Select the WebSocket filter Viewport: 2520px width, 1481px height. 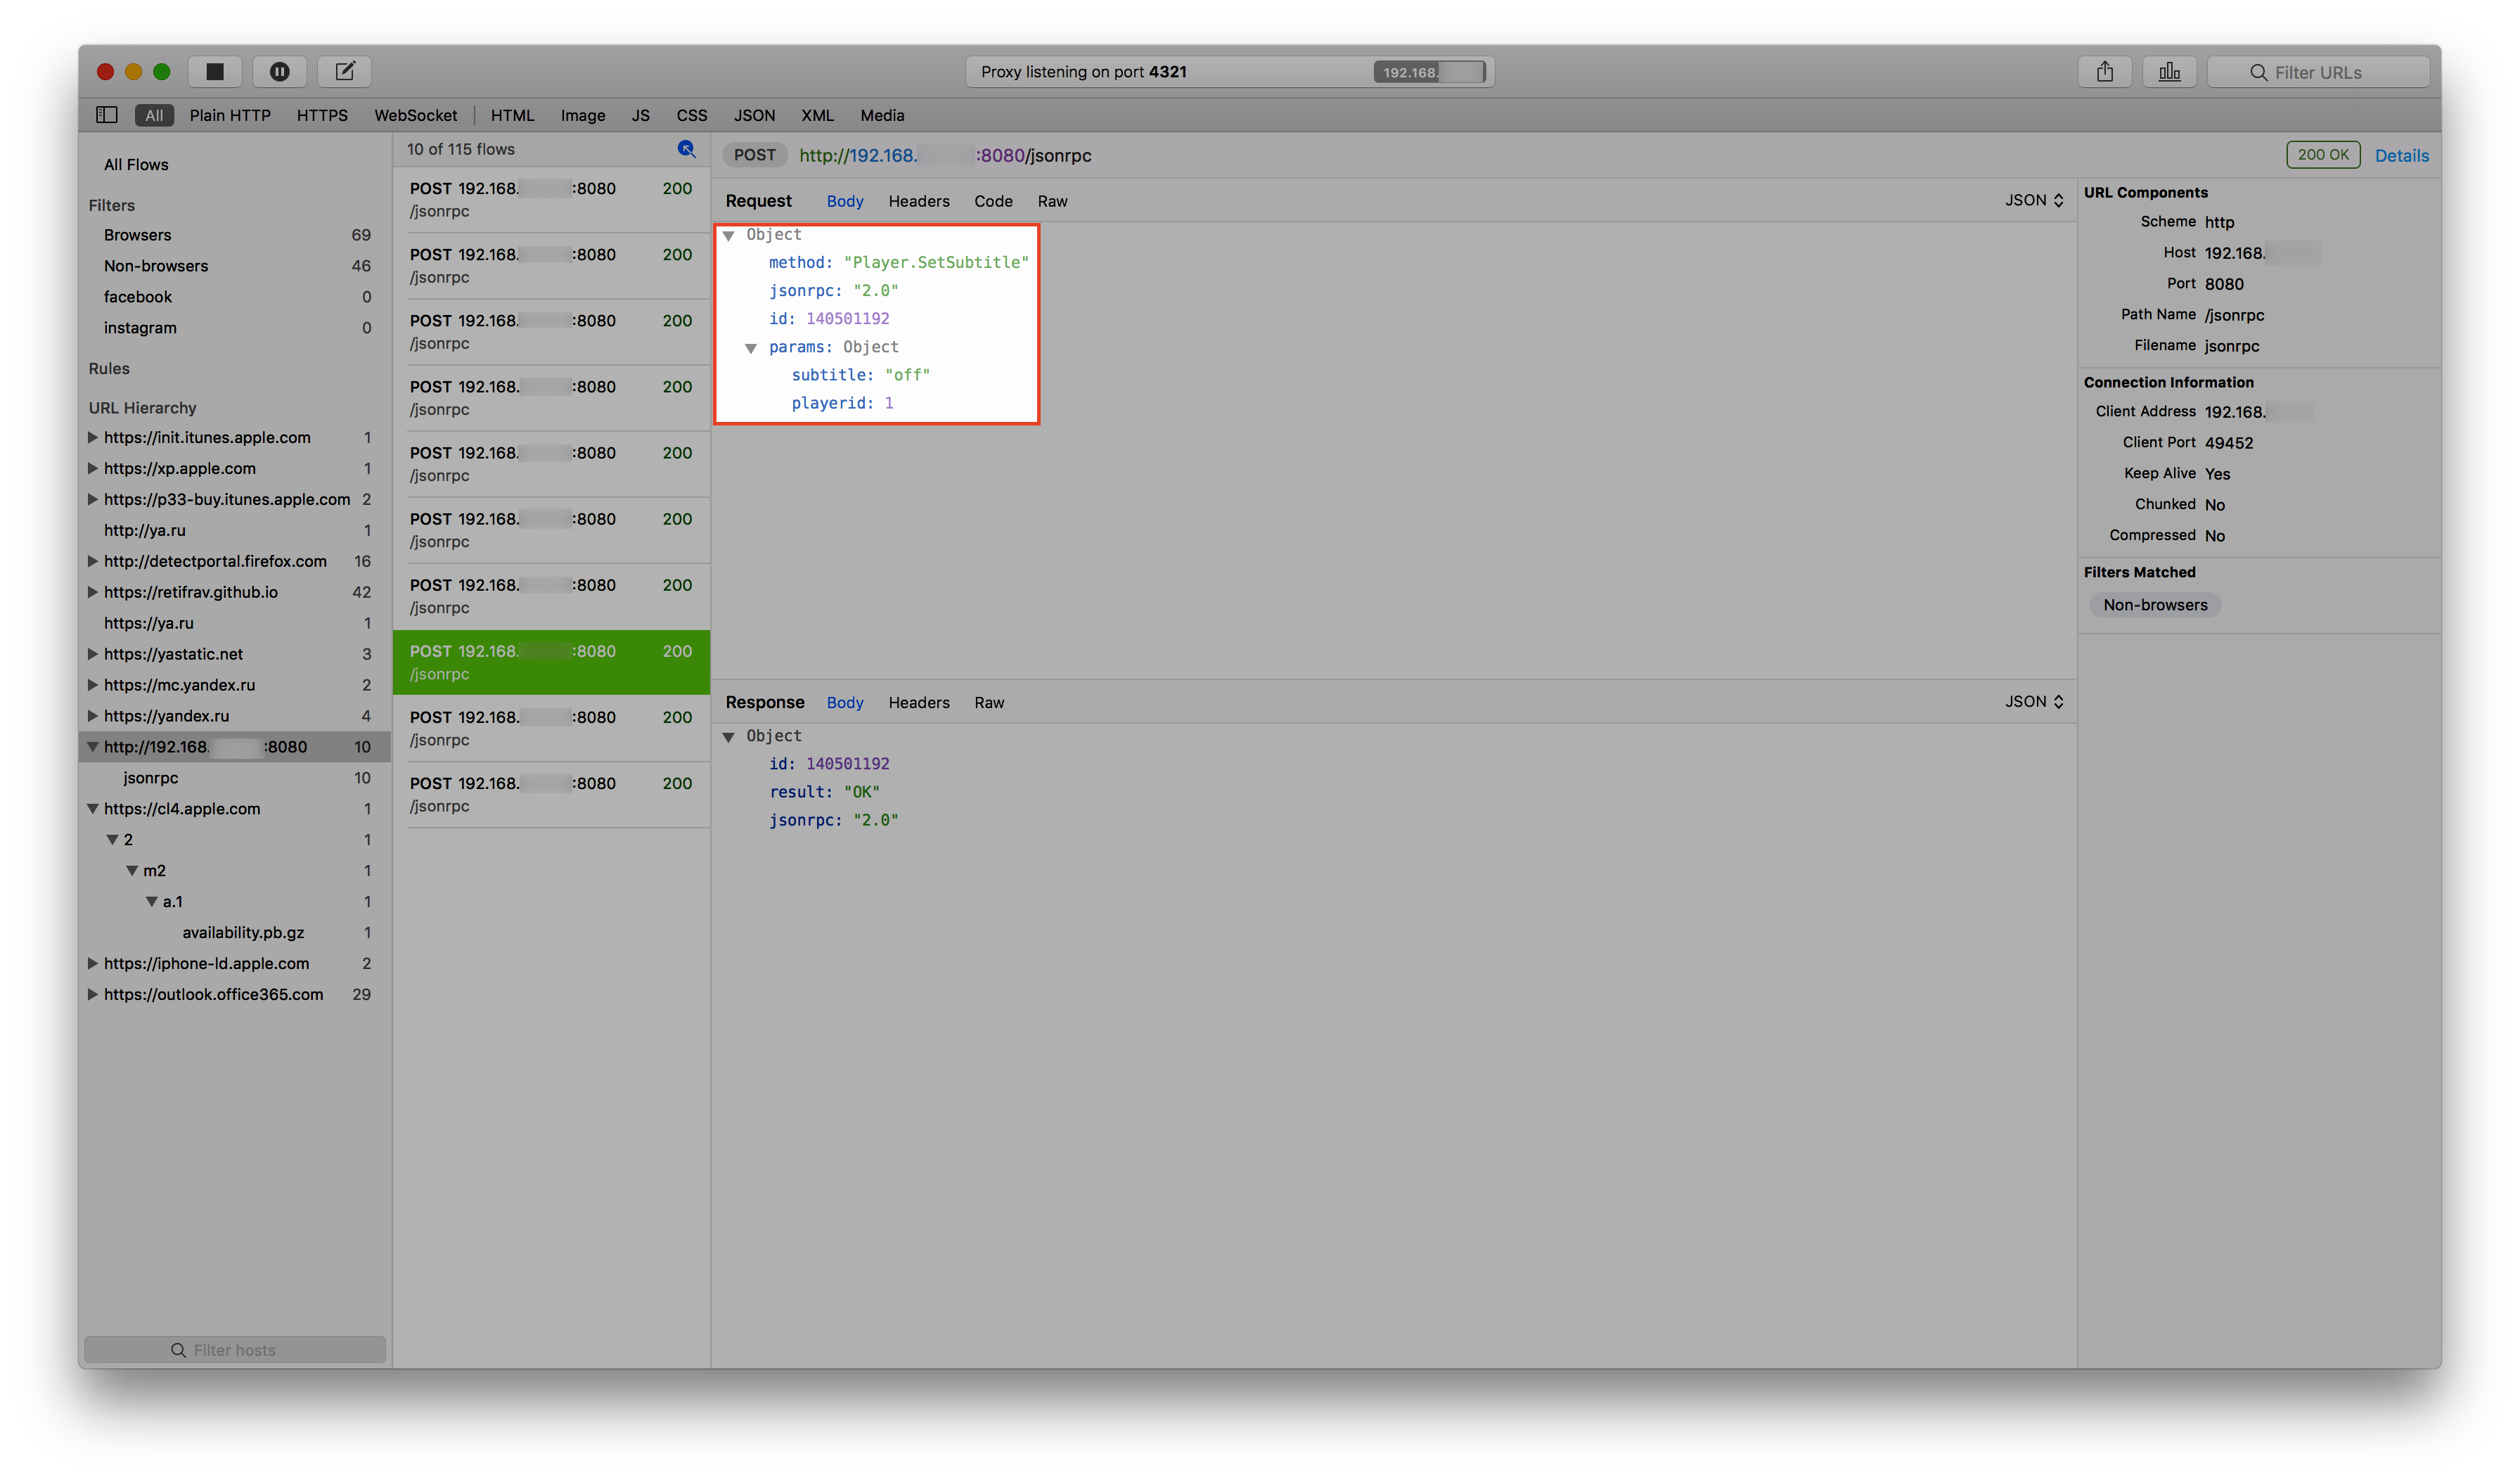416,115
